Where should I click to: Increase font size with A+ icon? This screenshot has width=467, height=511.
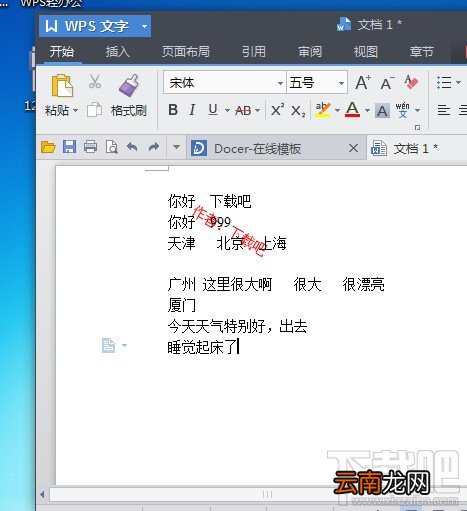[x=363, y=82]
